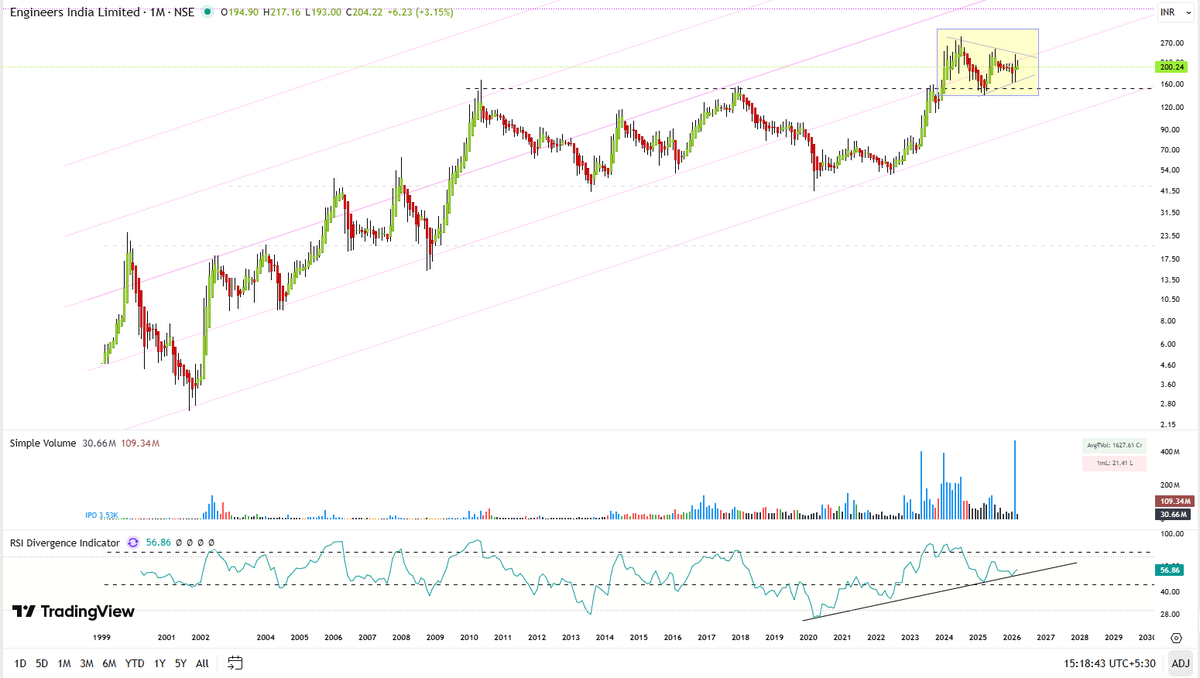The width and height of the screenshot is (1200, 678).
Task: Click the RSI Divergence Indicator label
Action: click(x=65, y=542)
